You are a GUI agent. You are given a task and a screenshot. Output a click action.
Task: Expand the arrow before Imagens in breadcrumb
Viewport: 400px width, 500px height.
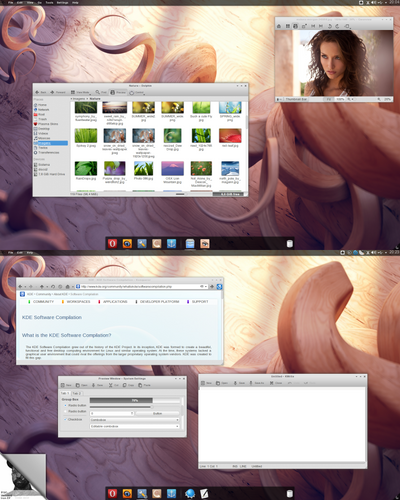[x=71, y=99]
